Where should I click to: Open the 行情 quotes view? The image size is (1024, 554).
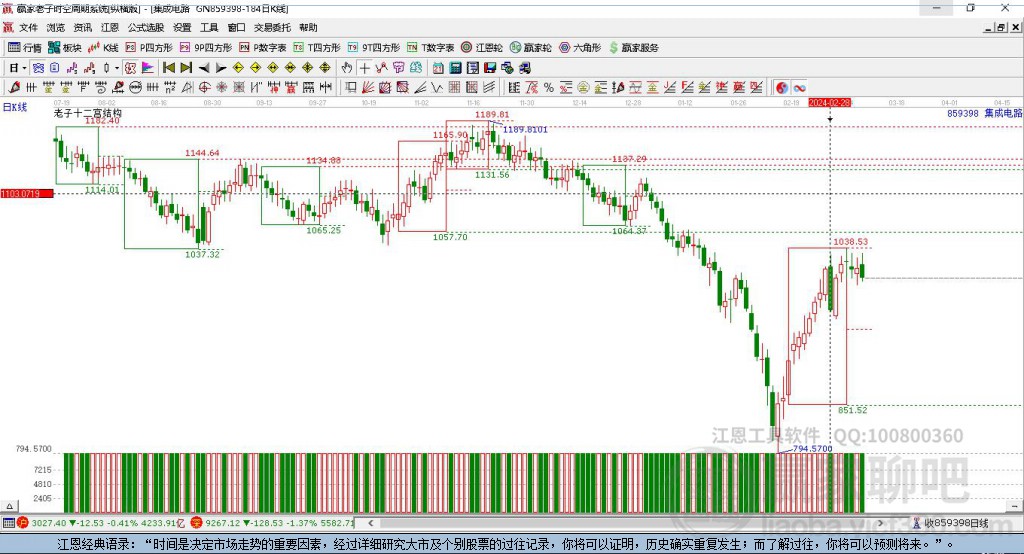tap(25, 48)
